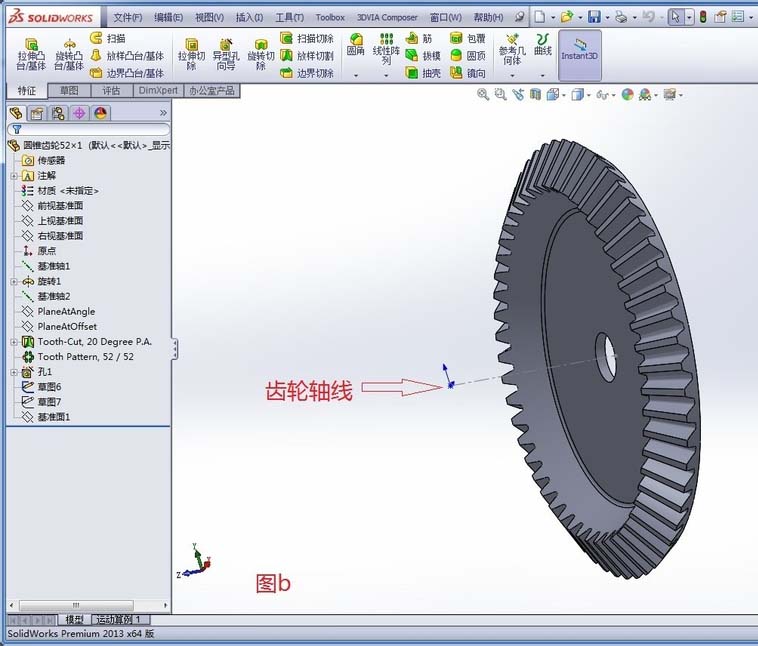Screen dimensions: 758x646
Task: Open the FeatureManager design tree tab
Action: [16, 113]
